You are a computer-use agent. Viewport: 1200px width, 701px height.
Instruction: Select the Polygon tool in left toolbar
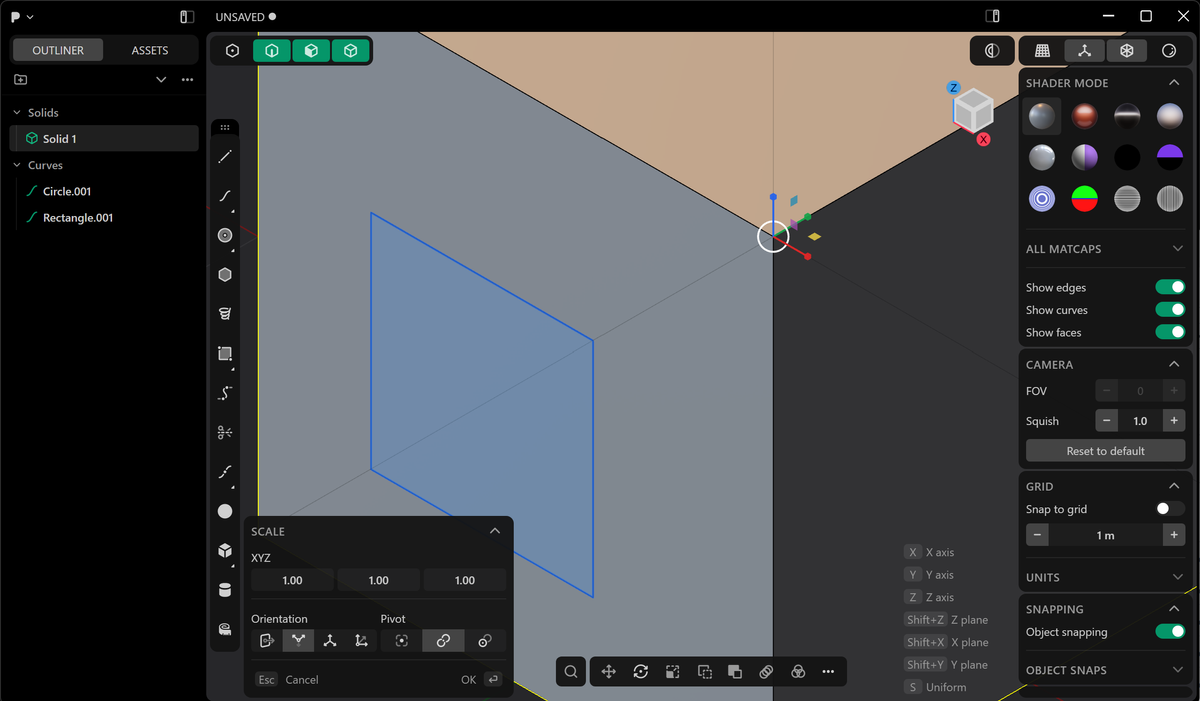[x=225, y=274]
